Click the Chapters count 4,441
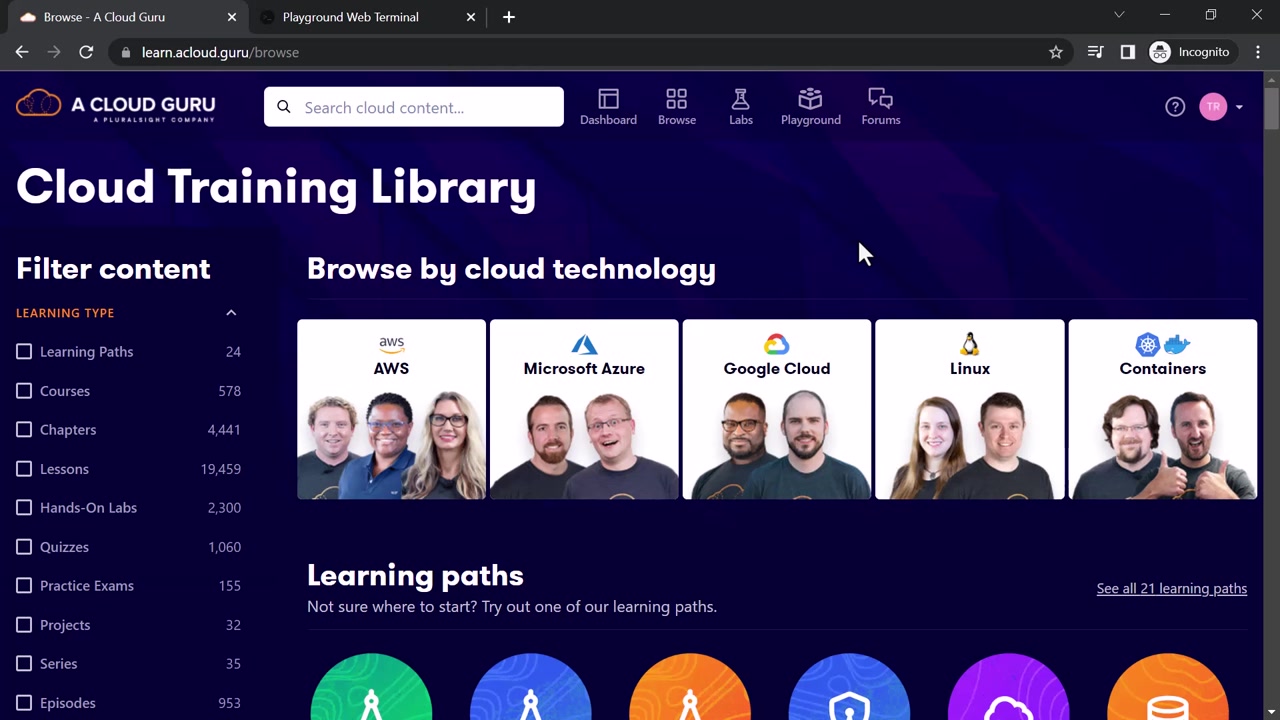Screen dimensions: 1280x720 click(224, 430)
